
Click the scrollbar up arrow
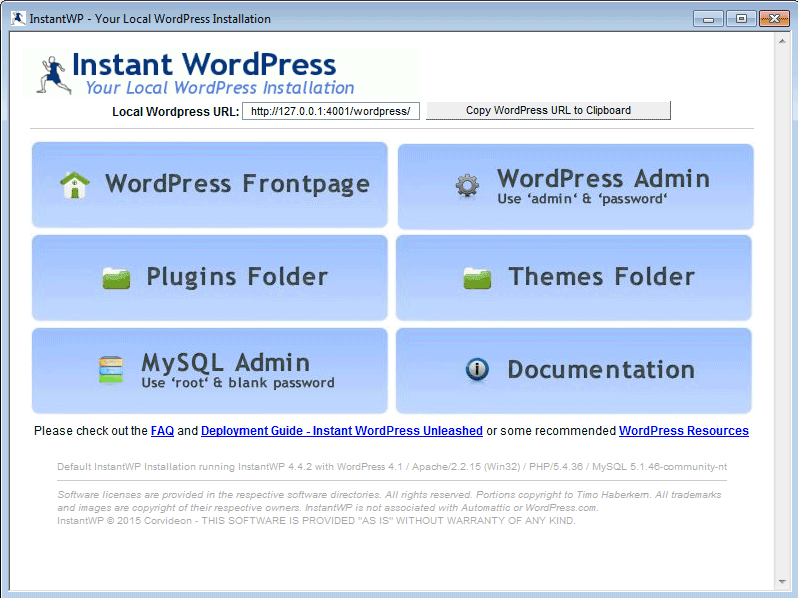[x=782, y=41]
